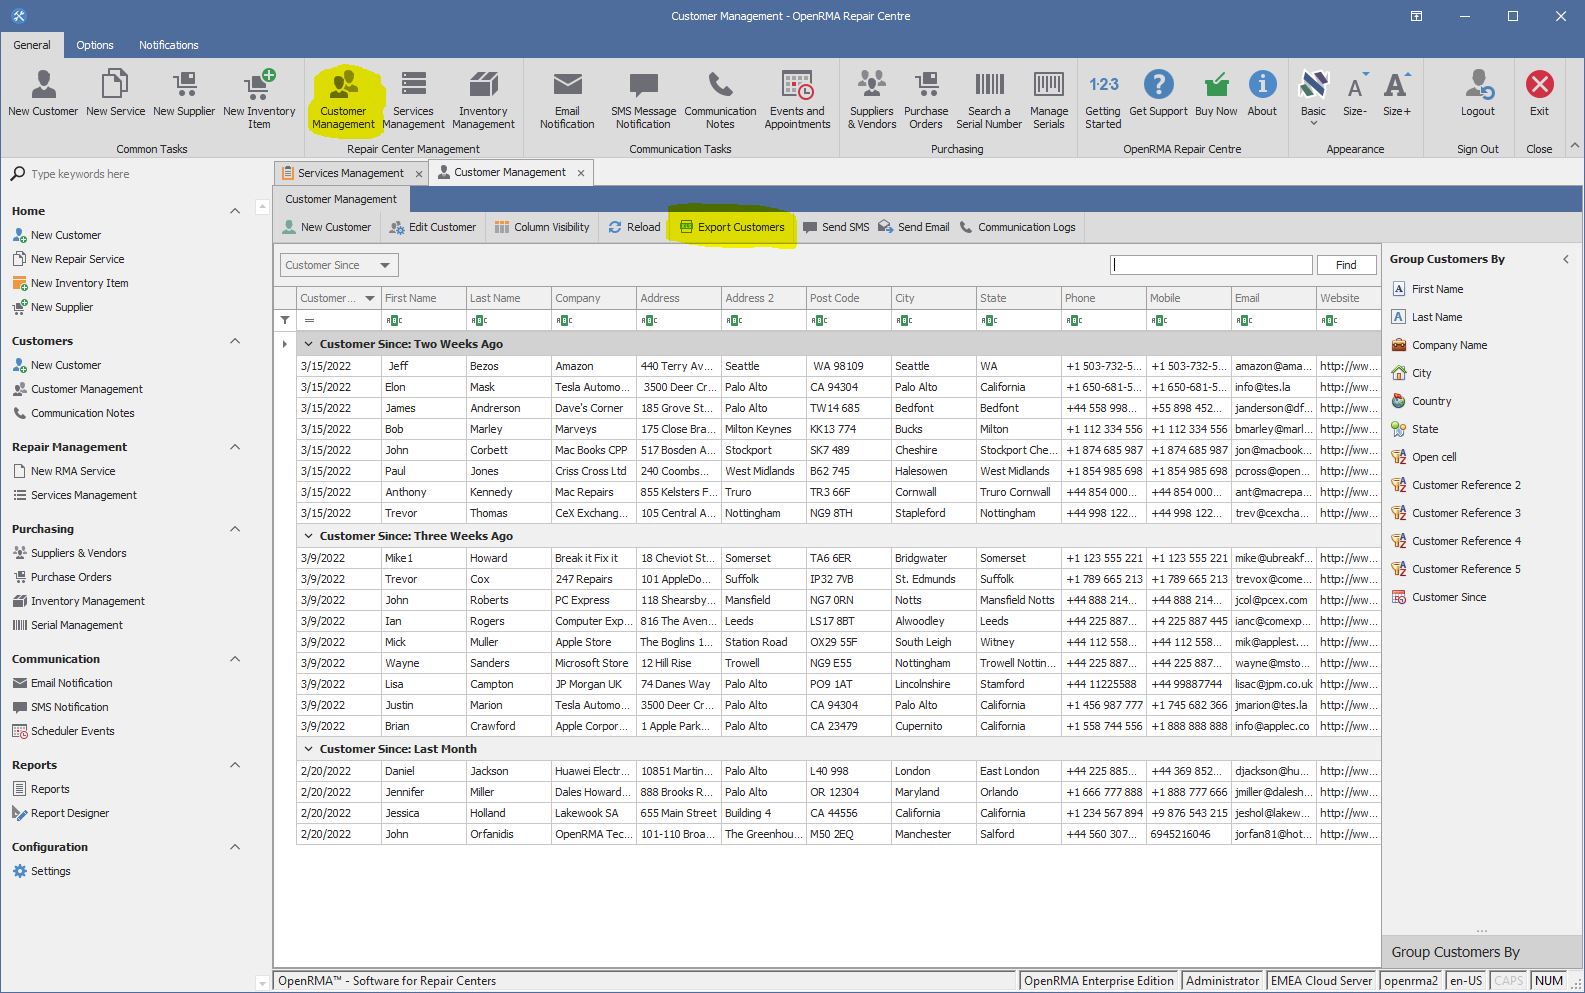The height and width of the screenshot is (993, 1585).
Task: Click Getting Started ribbon icon
Action: (1103, 100)
